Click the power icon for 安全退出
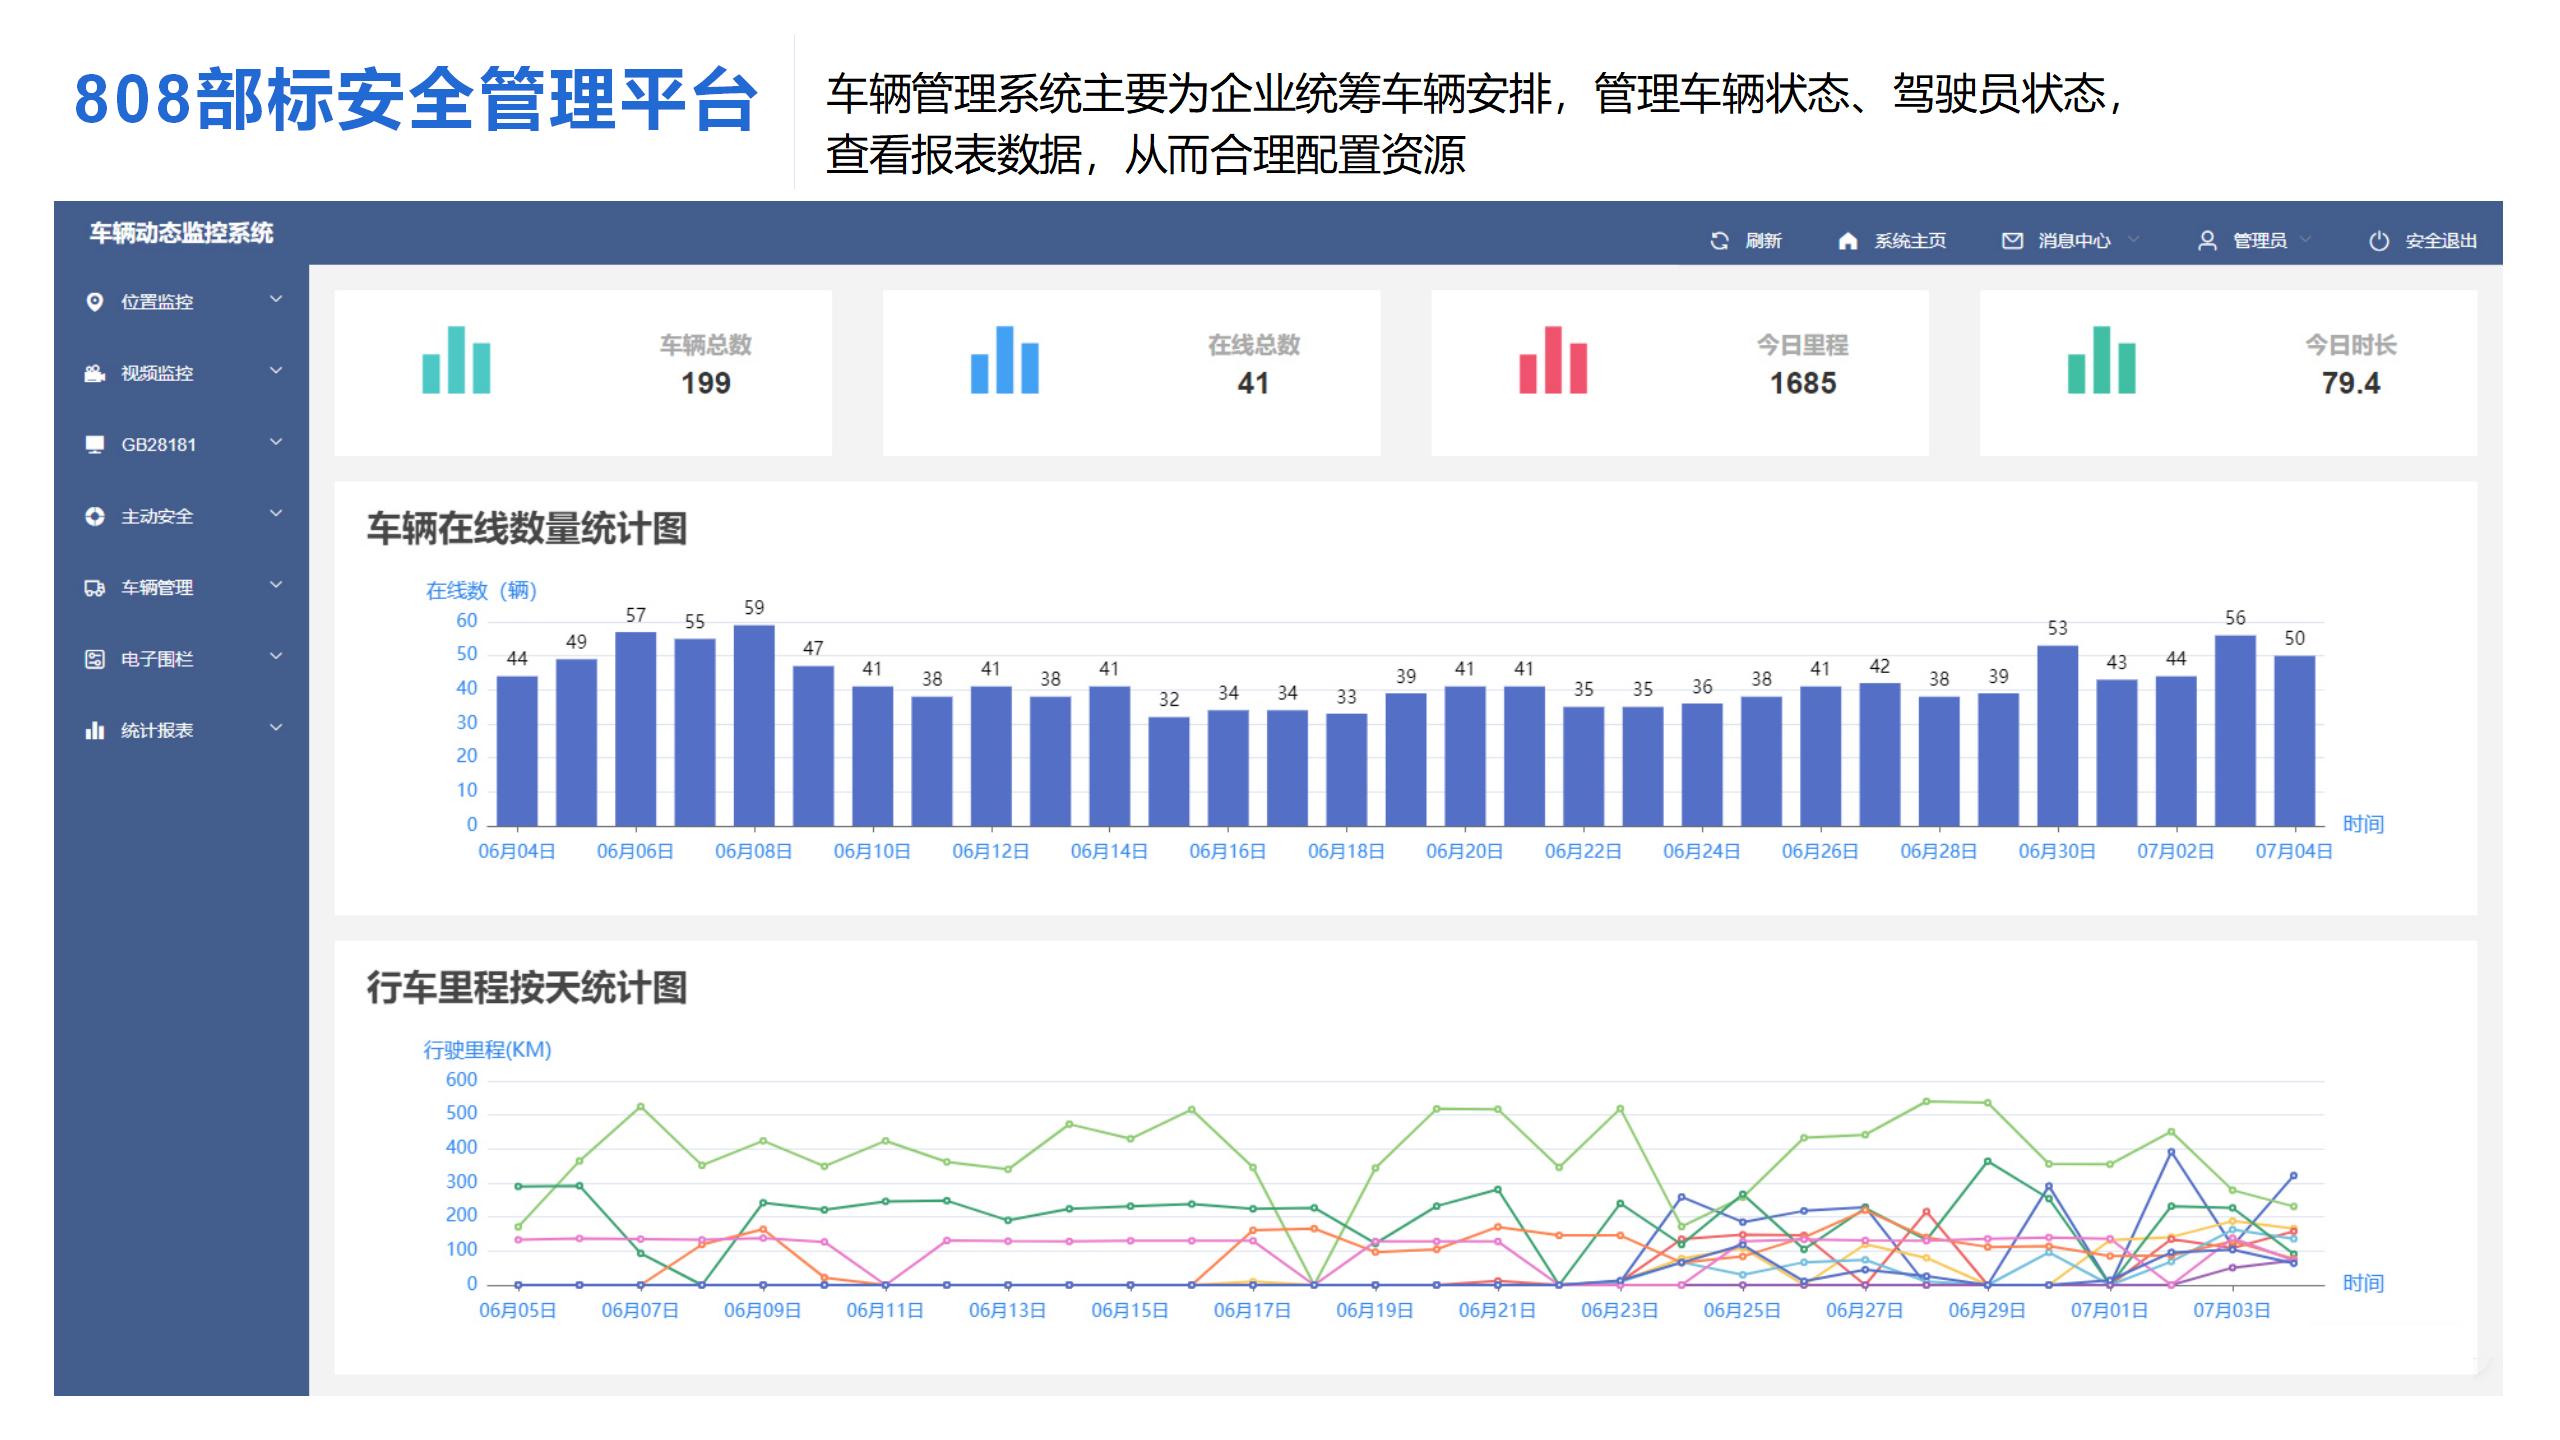 point(2379,241)
